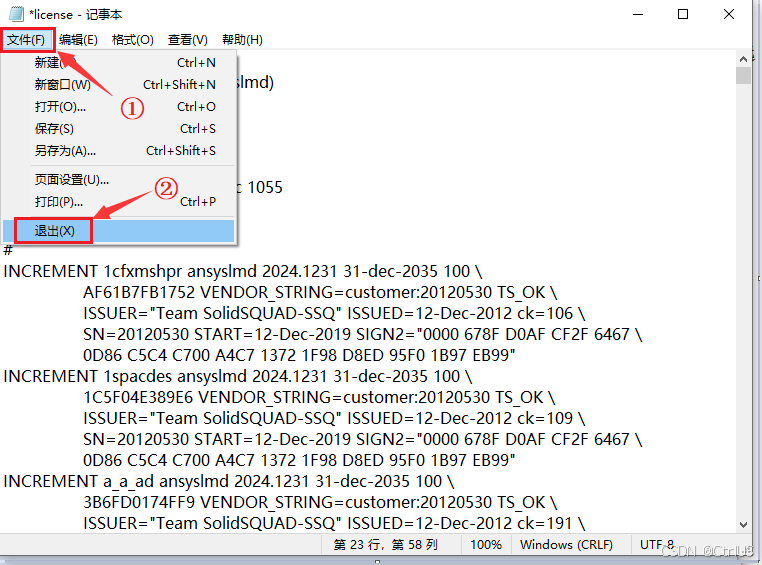Click the 100% zoom status entry

[x=486, y=545]
